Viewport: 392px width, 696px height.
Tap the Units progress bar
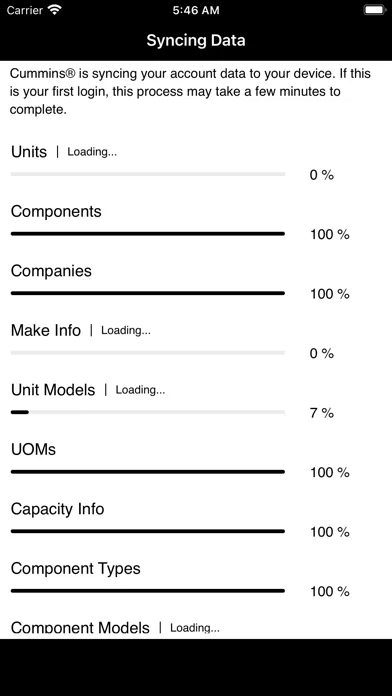[148, 174]
